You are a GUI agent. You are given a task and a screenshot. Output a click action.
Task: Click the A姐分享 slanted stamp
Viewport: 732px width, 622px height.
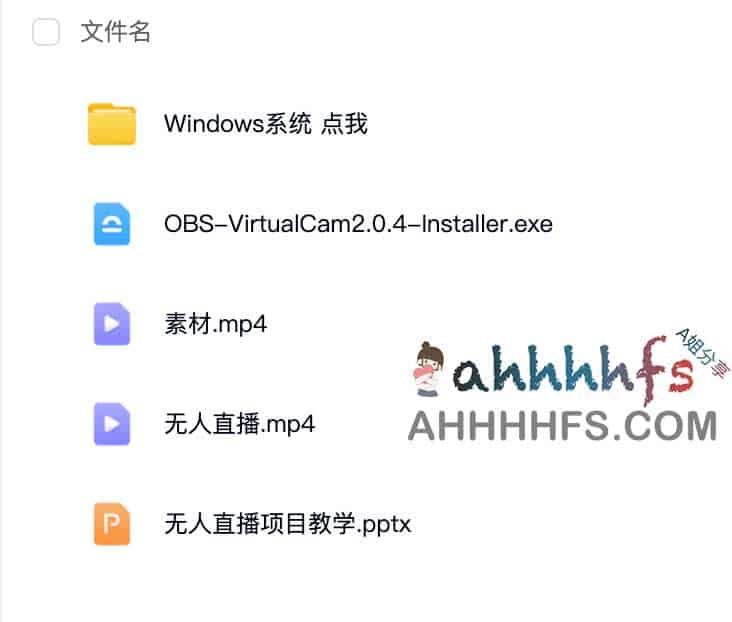[x=703, y=351]
